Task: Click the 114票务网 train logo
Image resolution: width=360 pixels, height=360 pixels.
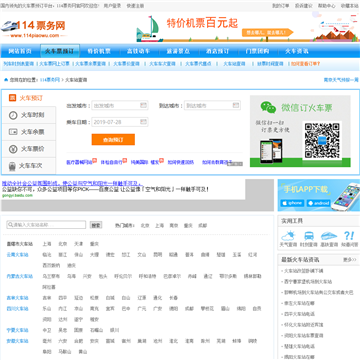Action: [x=33, y=28]
